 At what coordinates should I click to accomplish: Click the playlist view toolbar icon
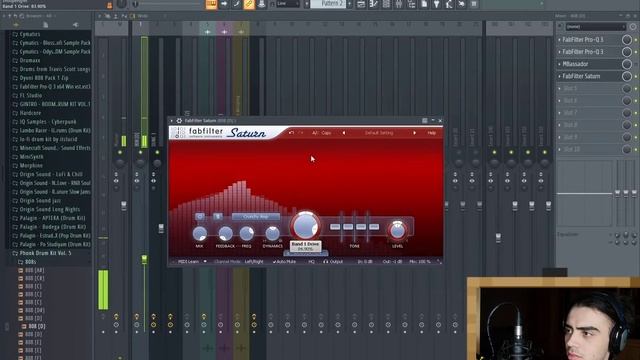tap(361, 4)
